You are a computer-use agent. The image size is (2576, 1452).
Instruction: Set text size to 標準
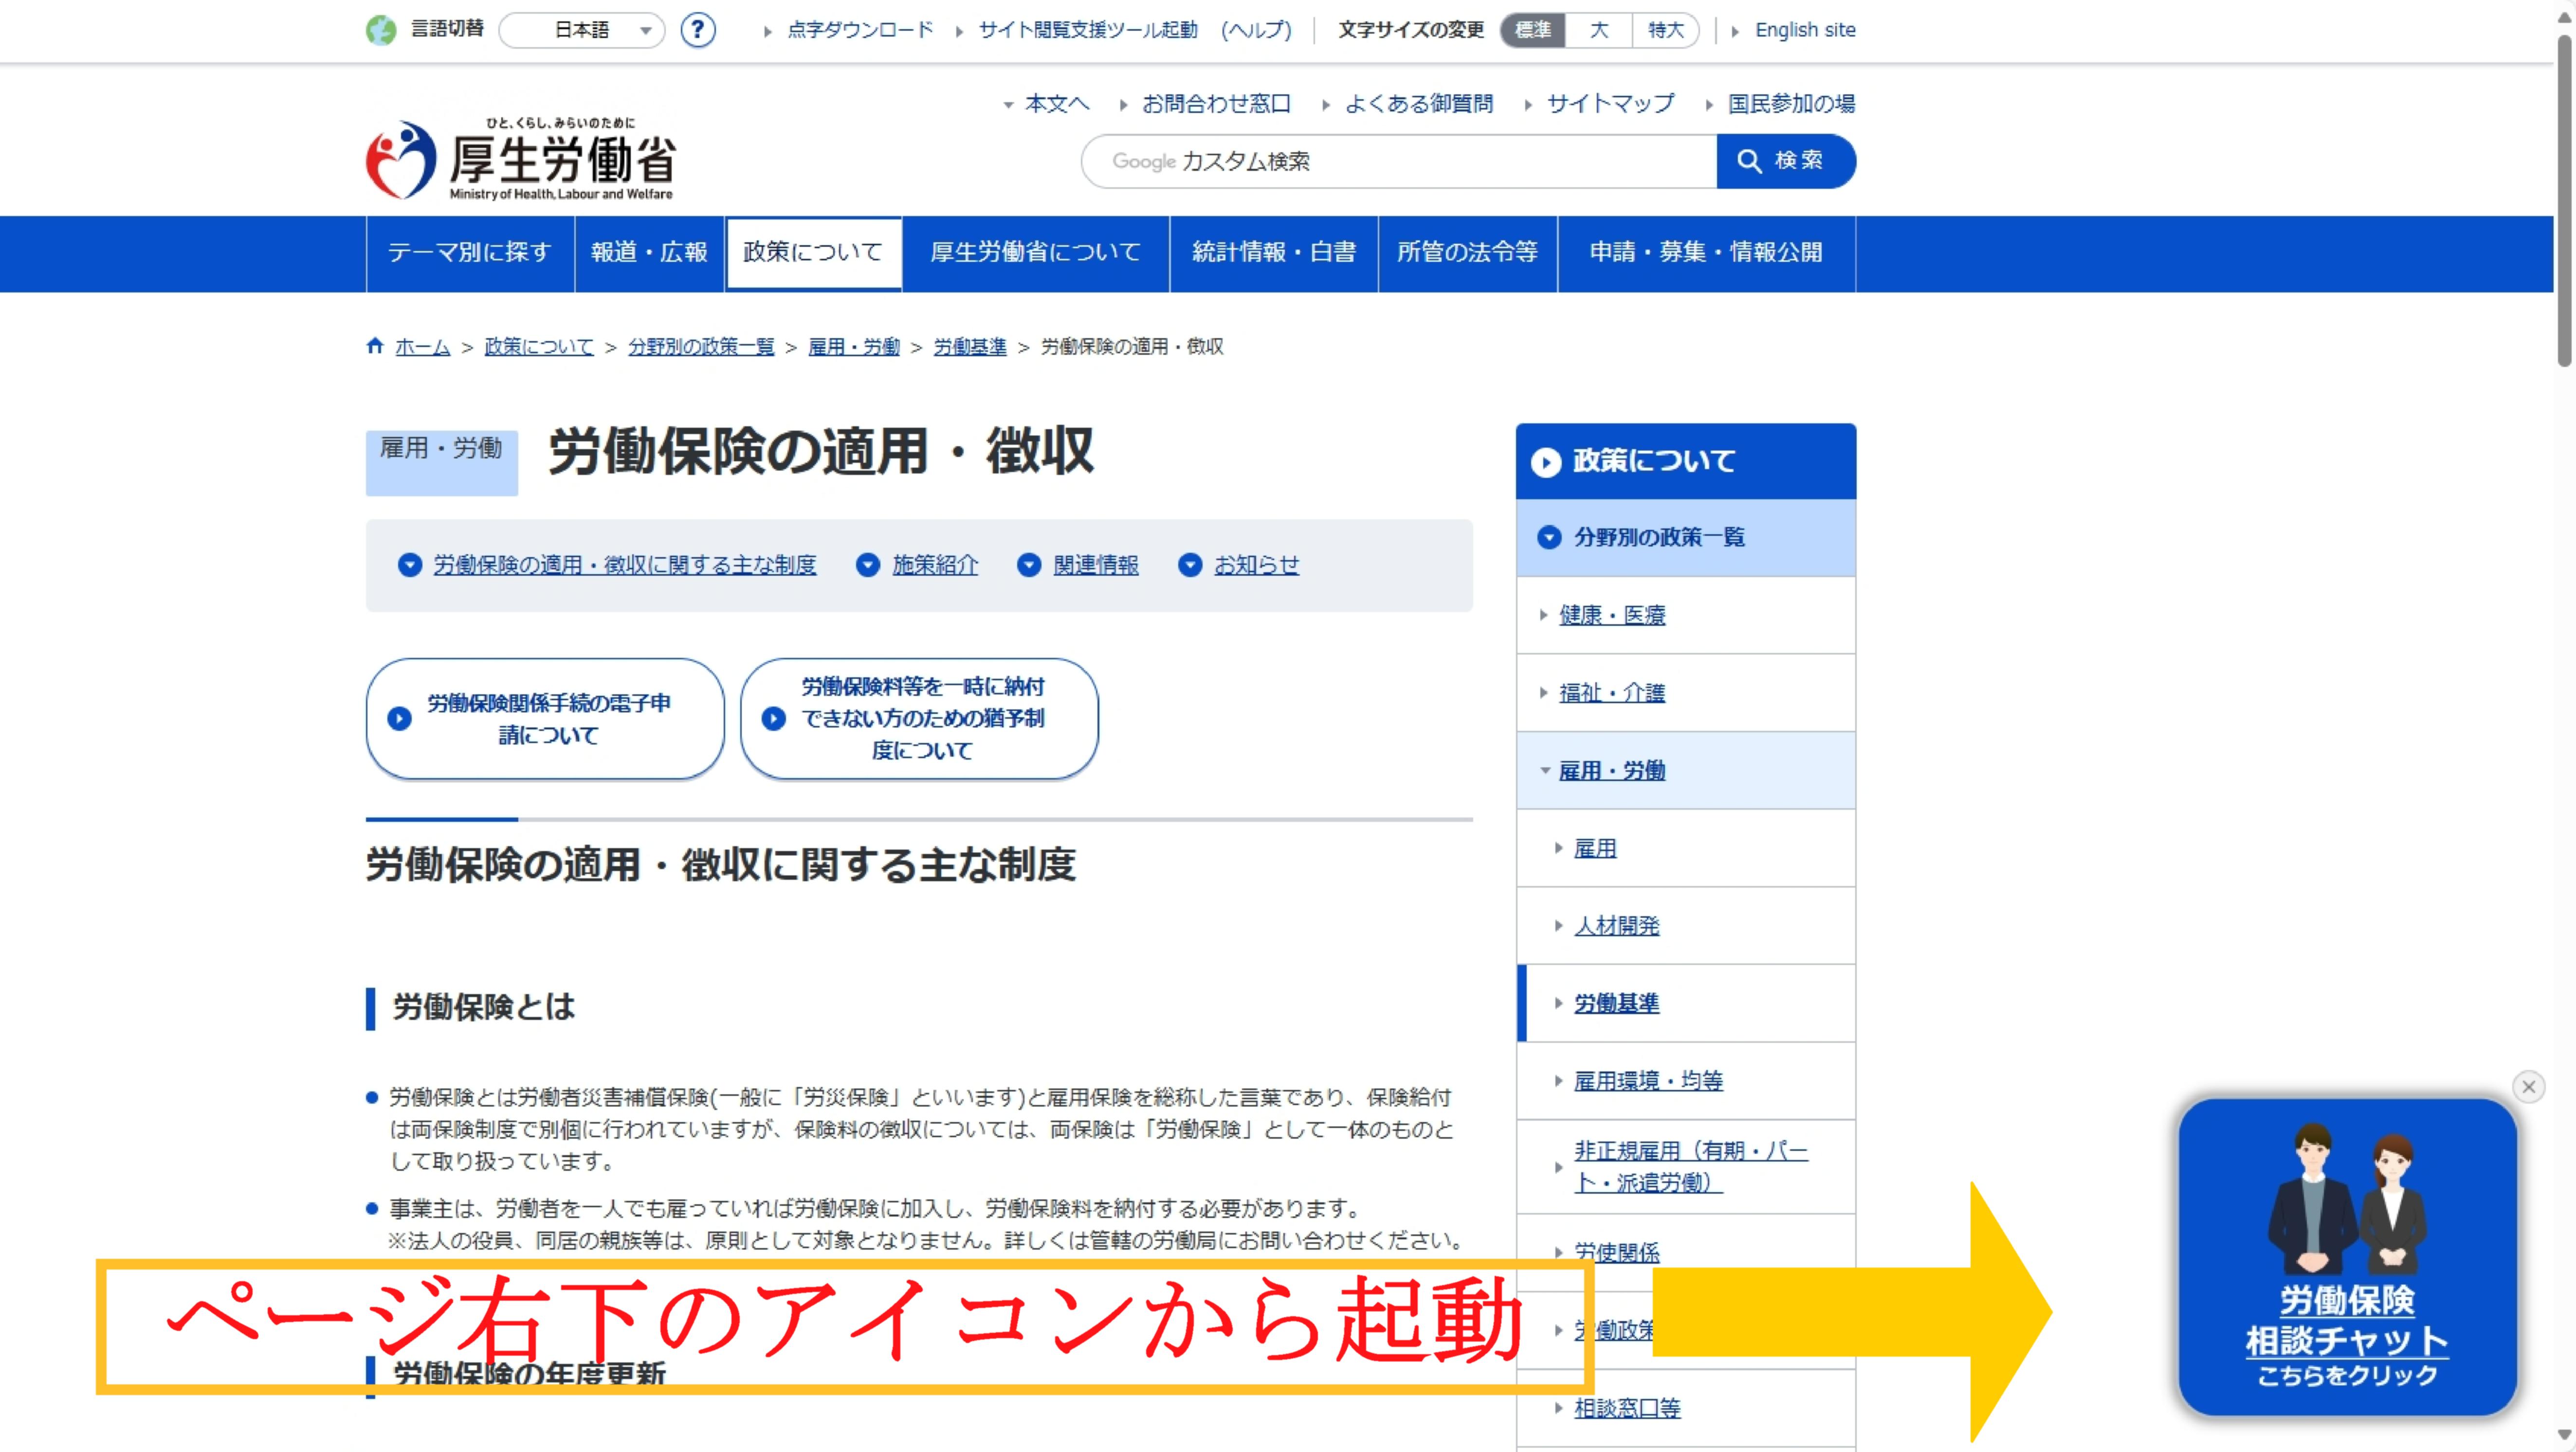(1532, 30)
